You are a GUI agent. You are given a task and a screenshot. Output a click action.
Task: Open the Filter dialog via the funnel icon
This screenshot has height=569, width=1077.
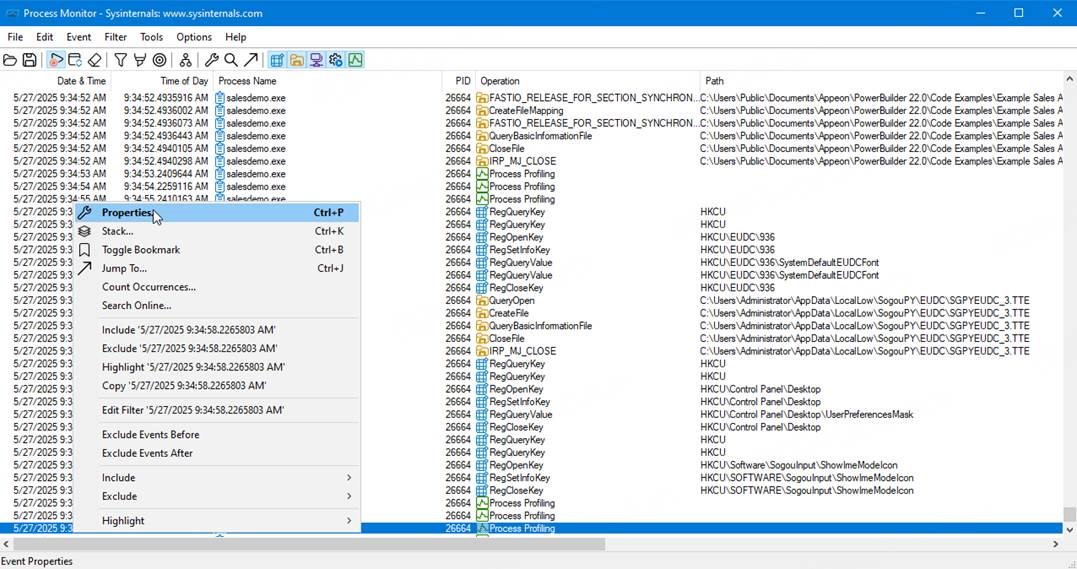coord(120,60)
